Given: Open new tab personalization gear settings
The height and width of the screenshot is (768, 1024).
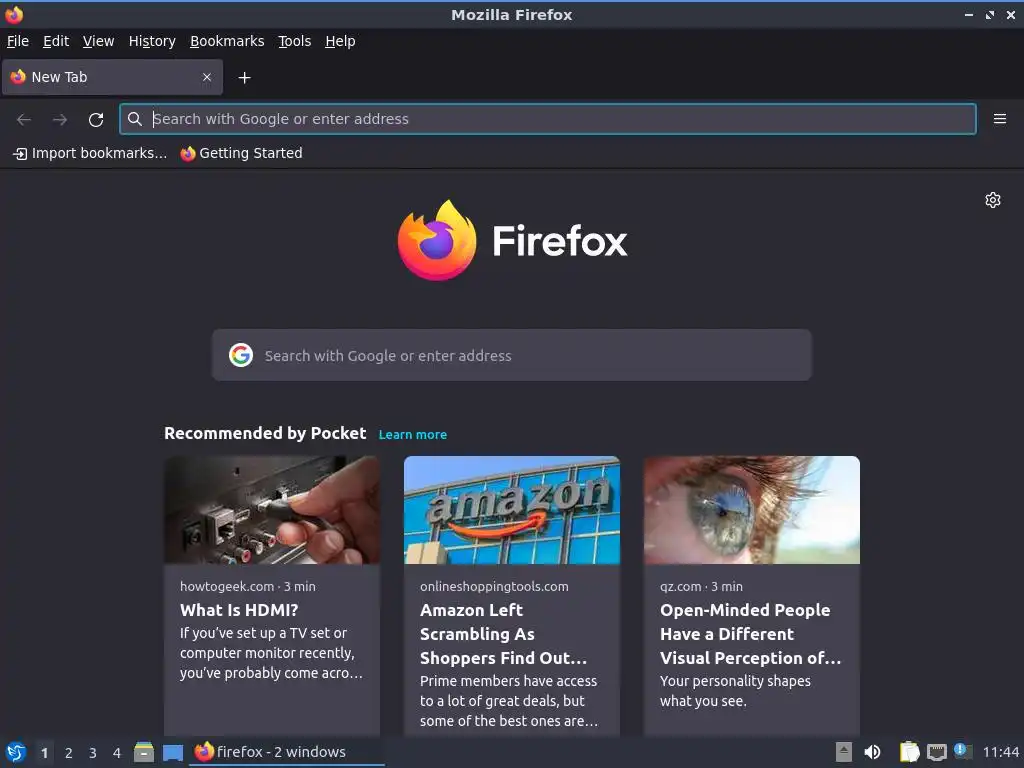Looking at the screenshot, I should click(993, 200).
